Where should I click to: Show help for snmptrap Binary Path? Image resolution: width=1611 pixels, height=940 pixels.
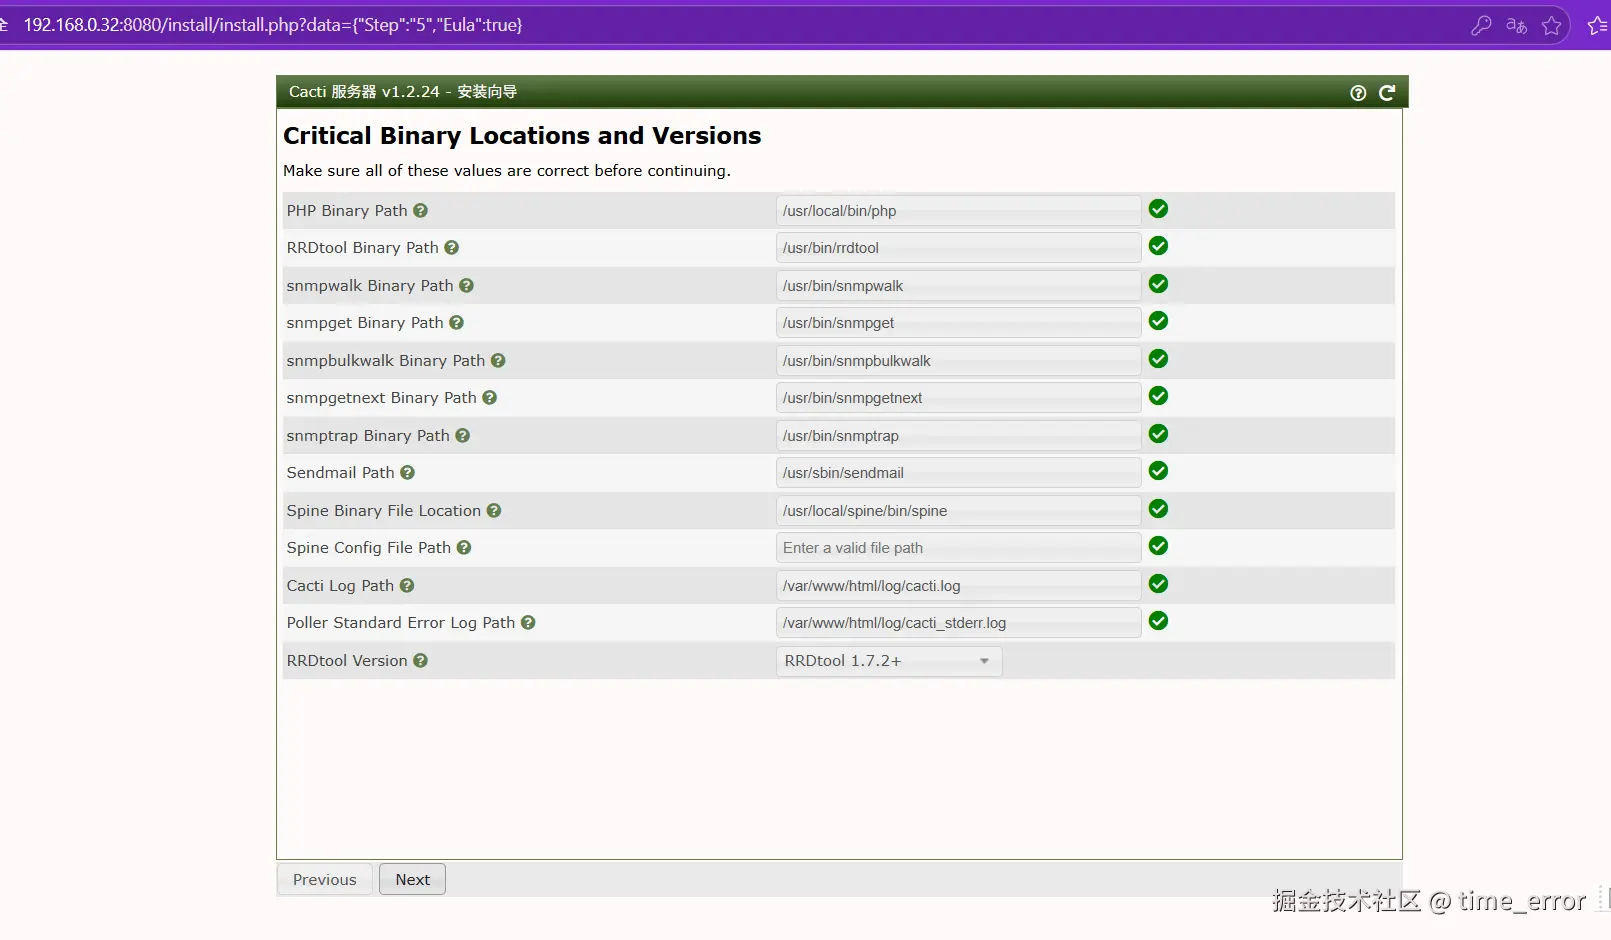coord(462,436)
